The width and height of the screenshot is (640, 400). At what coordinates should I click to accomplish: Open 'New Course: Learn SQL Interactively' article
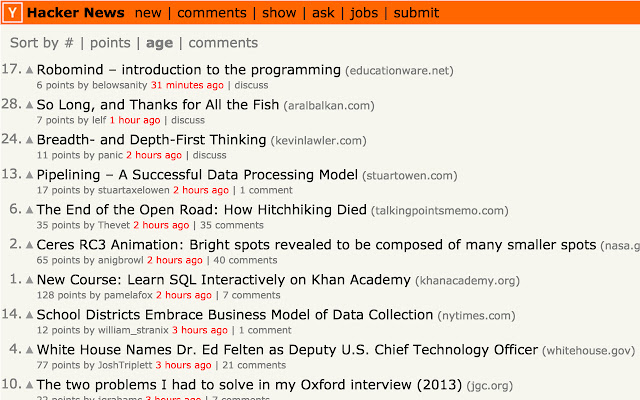pyautogui.click(x=222, y=280)
